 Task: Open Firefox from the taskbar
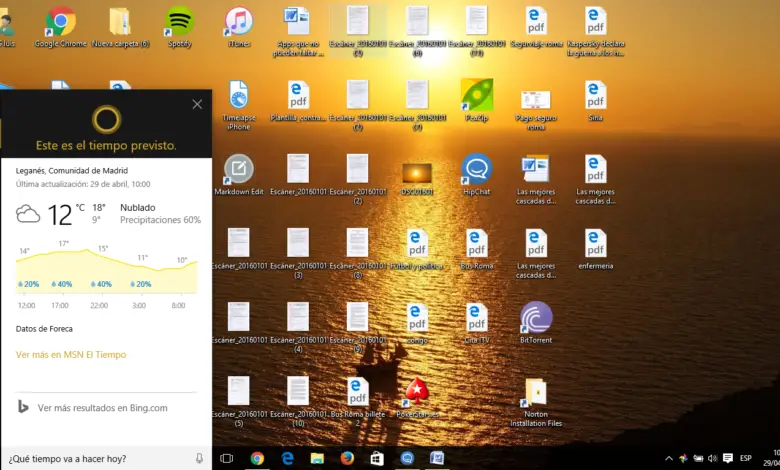[347, 458]
